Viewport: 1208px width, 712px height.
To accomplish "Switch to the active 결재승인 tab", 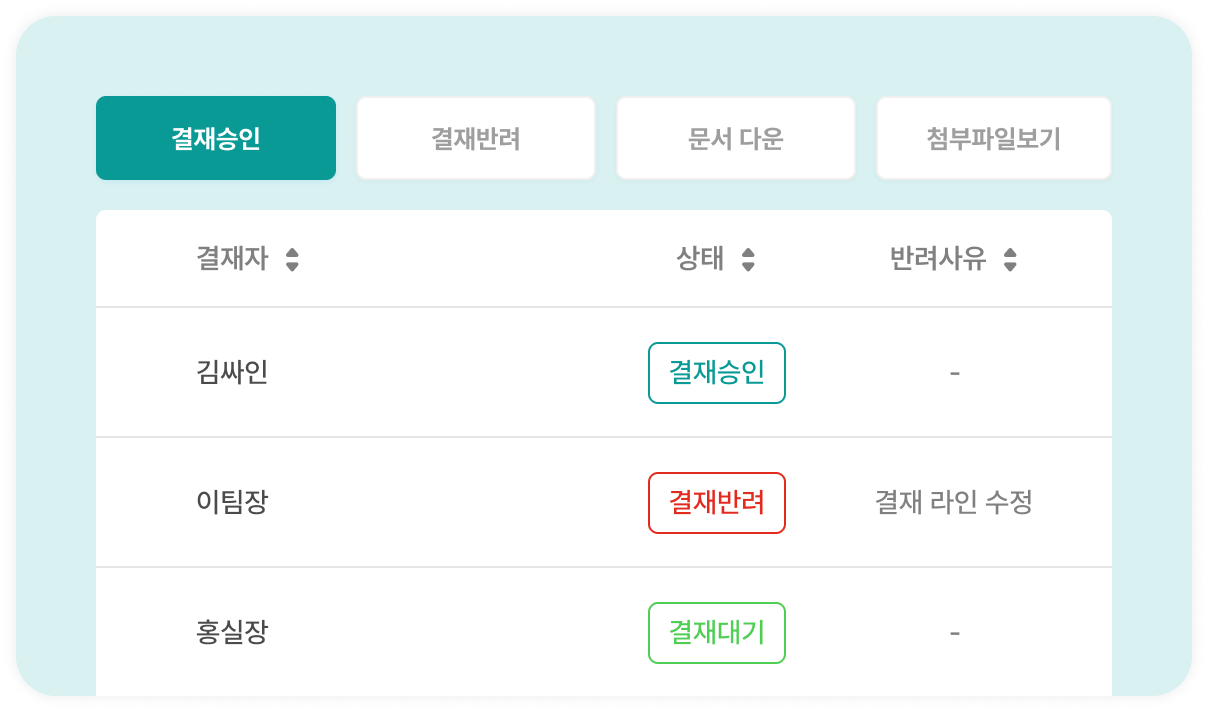I will click(x=215, y=137).
